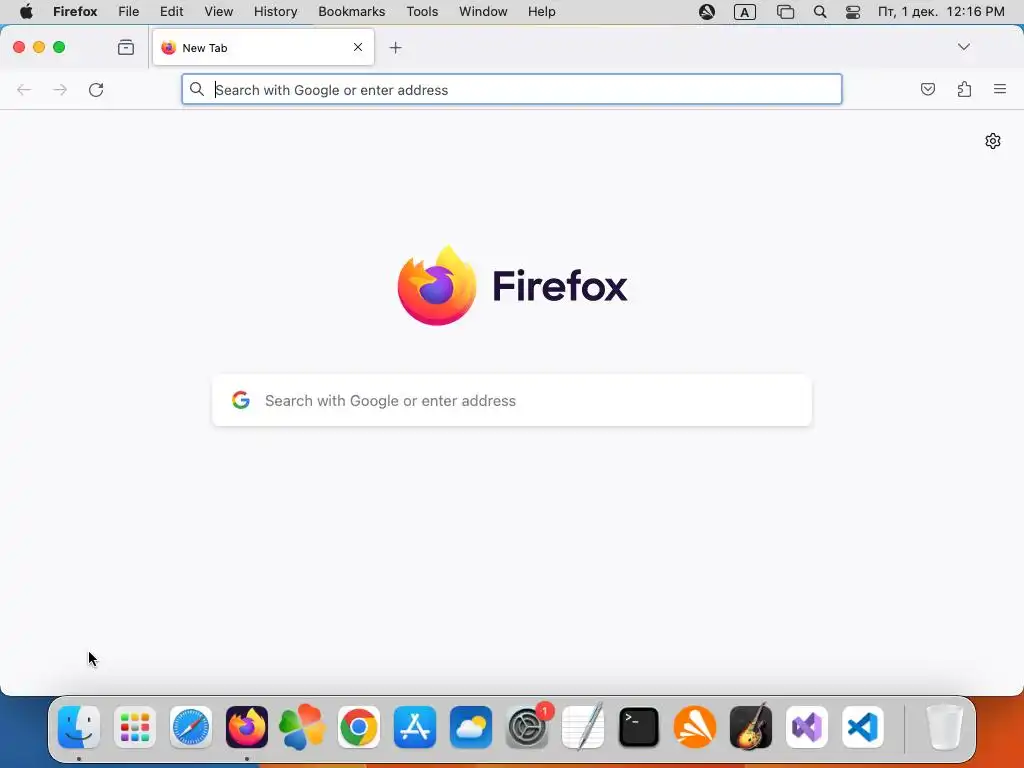The image size is (1024, 768).
Task: Switch keyboard input source in menu bar
Action: [744, 12]
